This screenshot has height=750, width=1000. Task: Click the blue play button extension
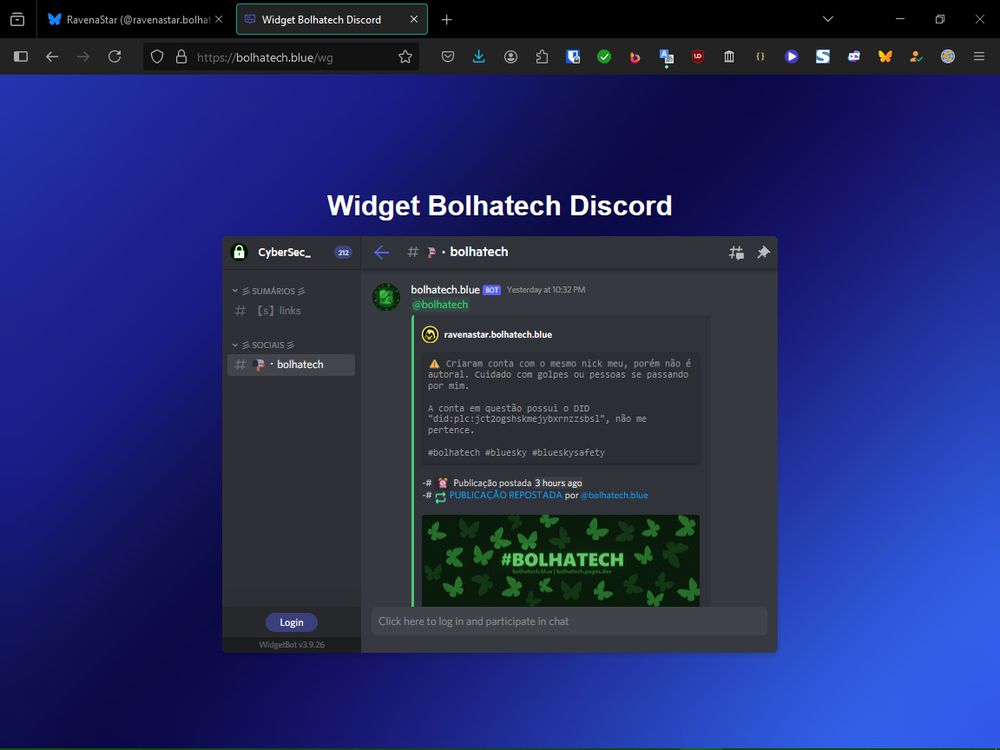(x=791, y=57)
